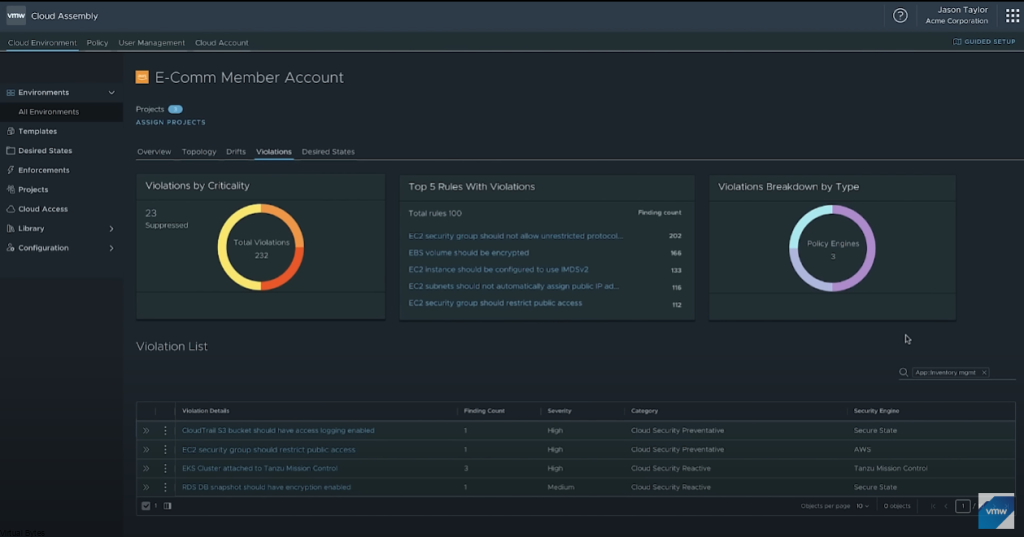Image resolution: width=1024 pixels, height=537 pixels.
Task: Click the Projects sidebar icon
Action: click(10, 189)
